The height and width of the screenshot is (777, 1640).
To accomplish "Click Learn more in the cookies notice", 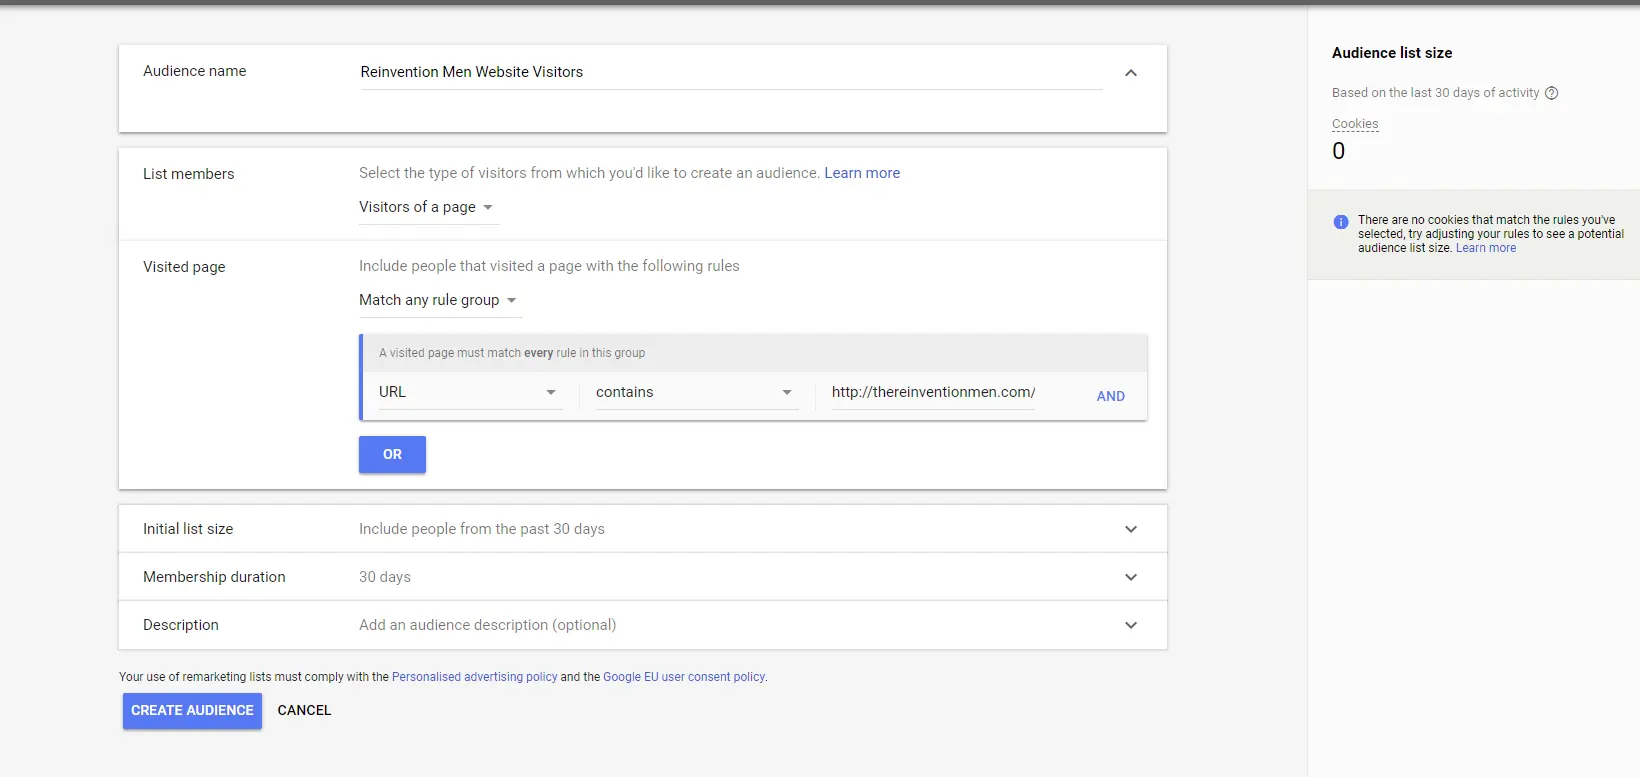I will pos(1485,248).
